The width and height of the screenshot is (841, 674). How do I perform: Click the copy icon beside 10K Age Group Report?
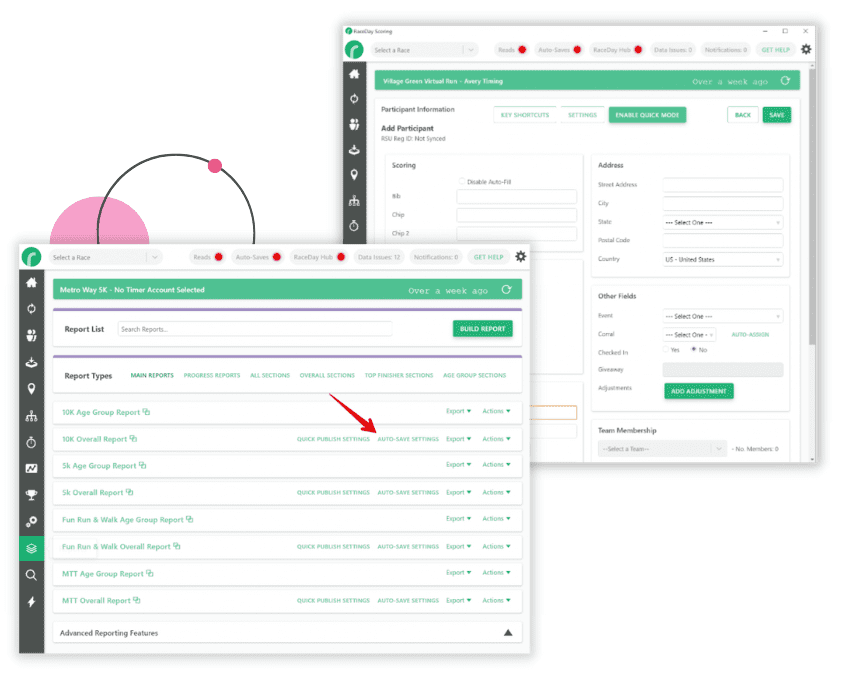click(x=146, y=412)
